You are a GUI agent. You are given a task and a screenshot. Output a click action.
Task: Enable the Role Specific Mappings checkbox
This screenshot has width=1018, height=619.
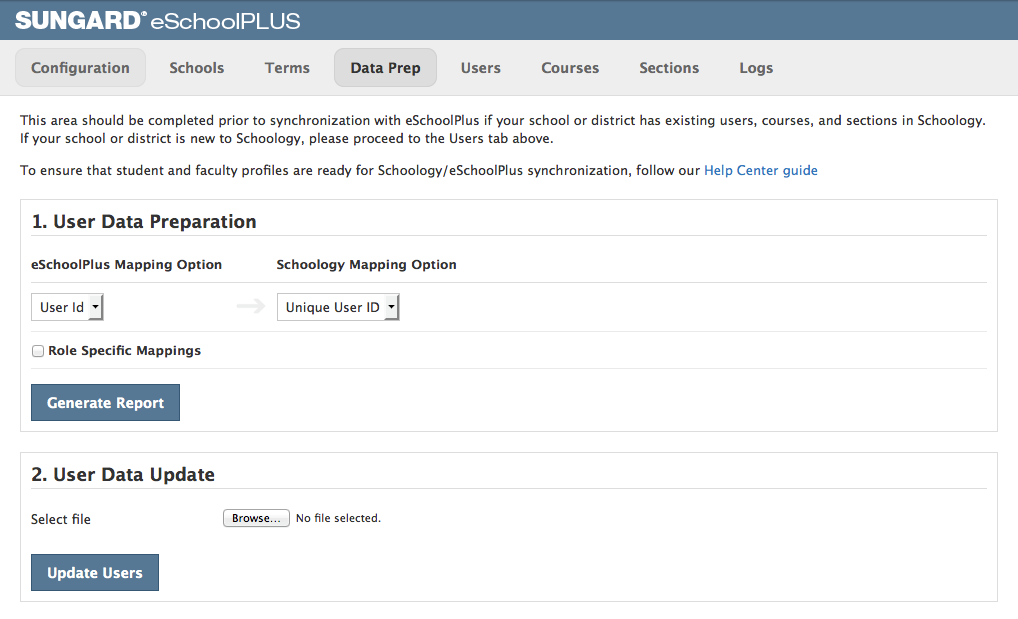(x=38, y=351)
